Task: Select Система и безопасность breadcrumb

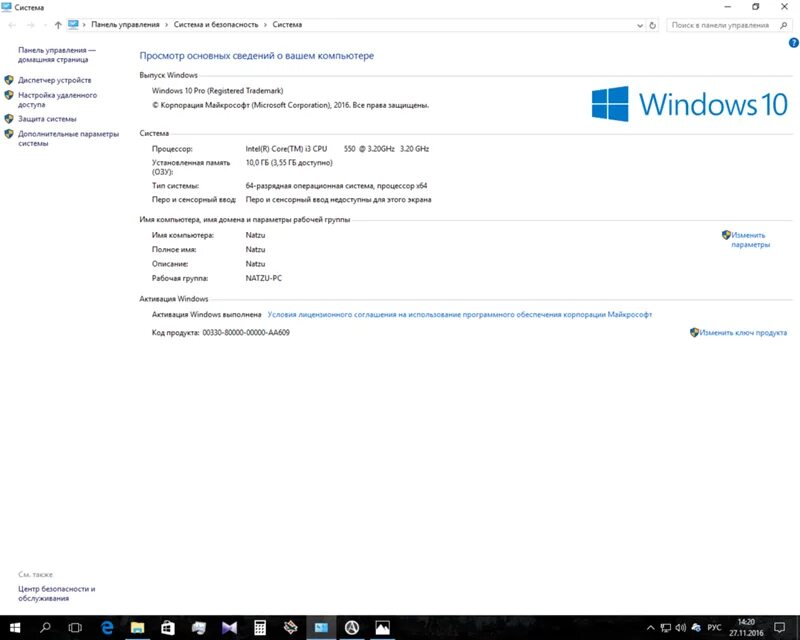Action: 216,24
